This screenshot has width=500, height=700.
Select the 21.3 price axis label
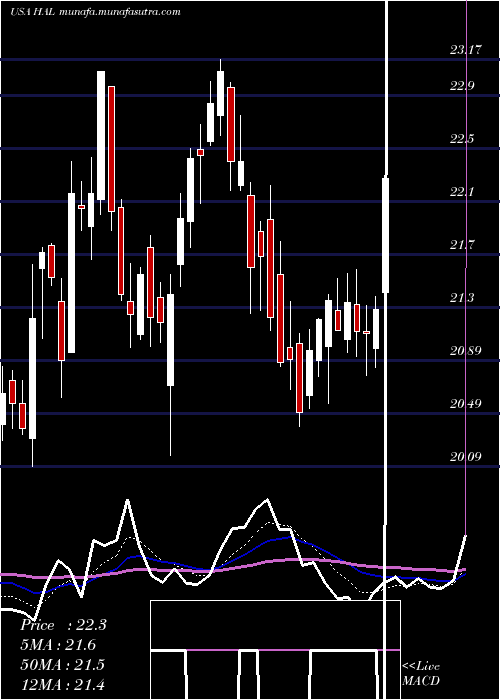tap(462, 298)
